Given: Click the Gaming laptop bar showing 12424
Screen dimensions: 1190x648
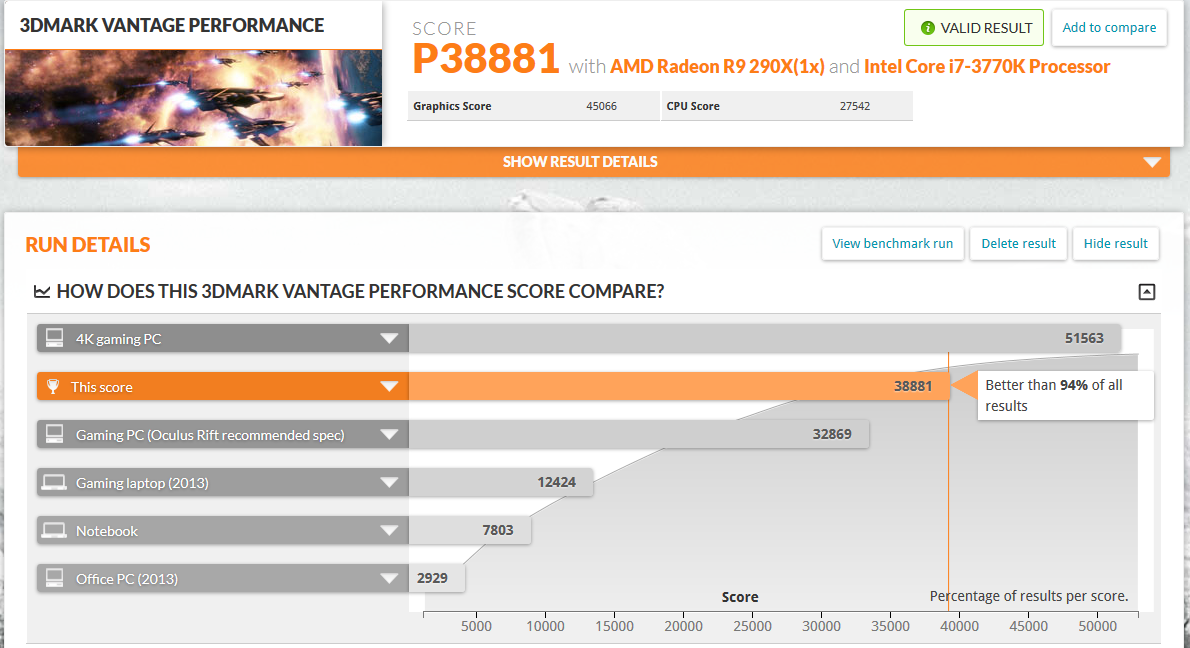Looking at the screenshot, I should 501,483.
